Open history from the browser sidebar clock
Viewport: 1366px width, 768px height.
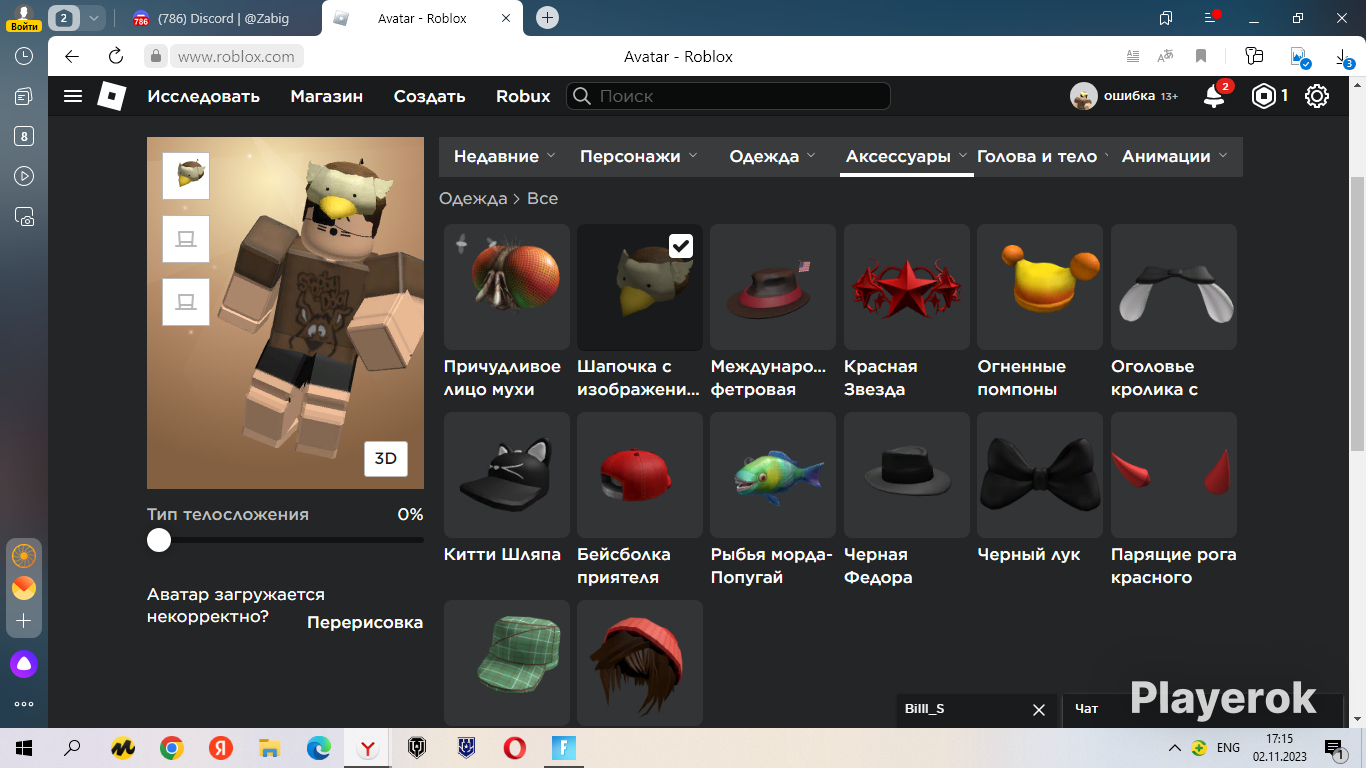pyautogui.click(x=24, y=57)
